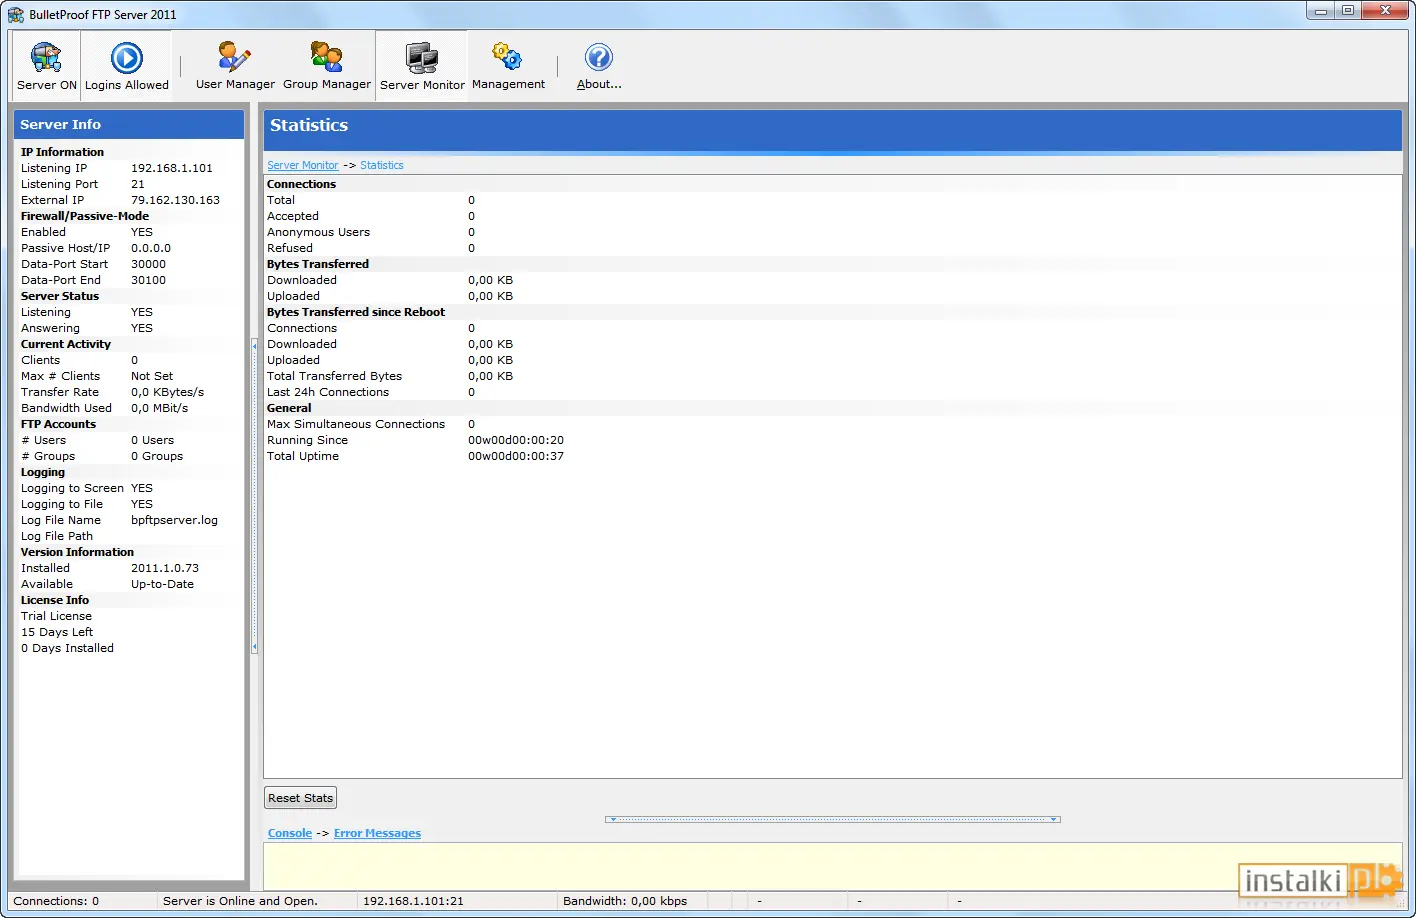
Task: Toggle the Server ON button
Action: point(46,66)
